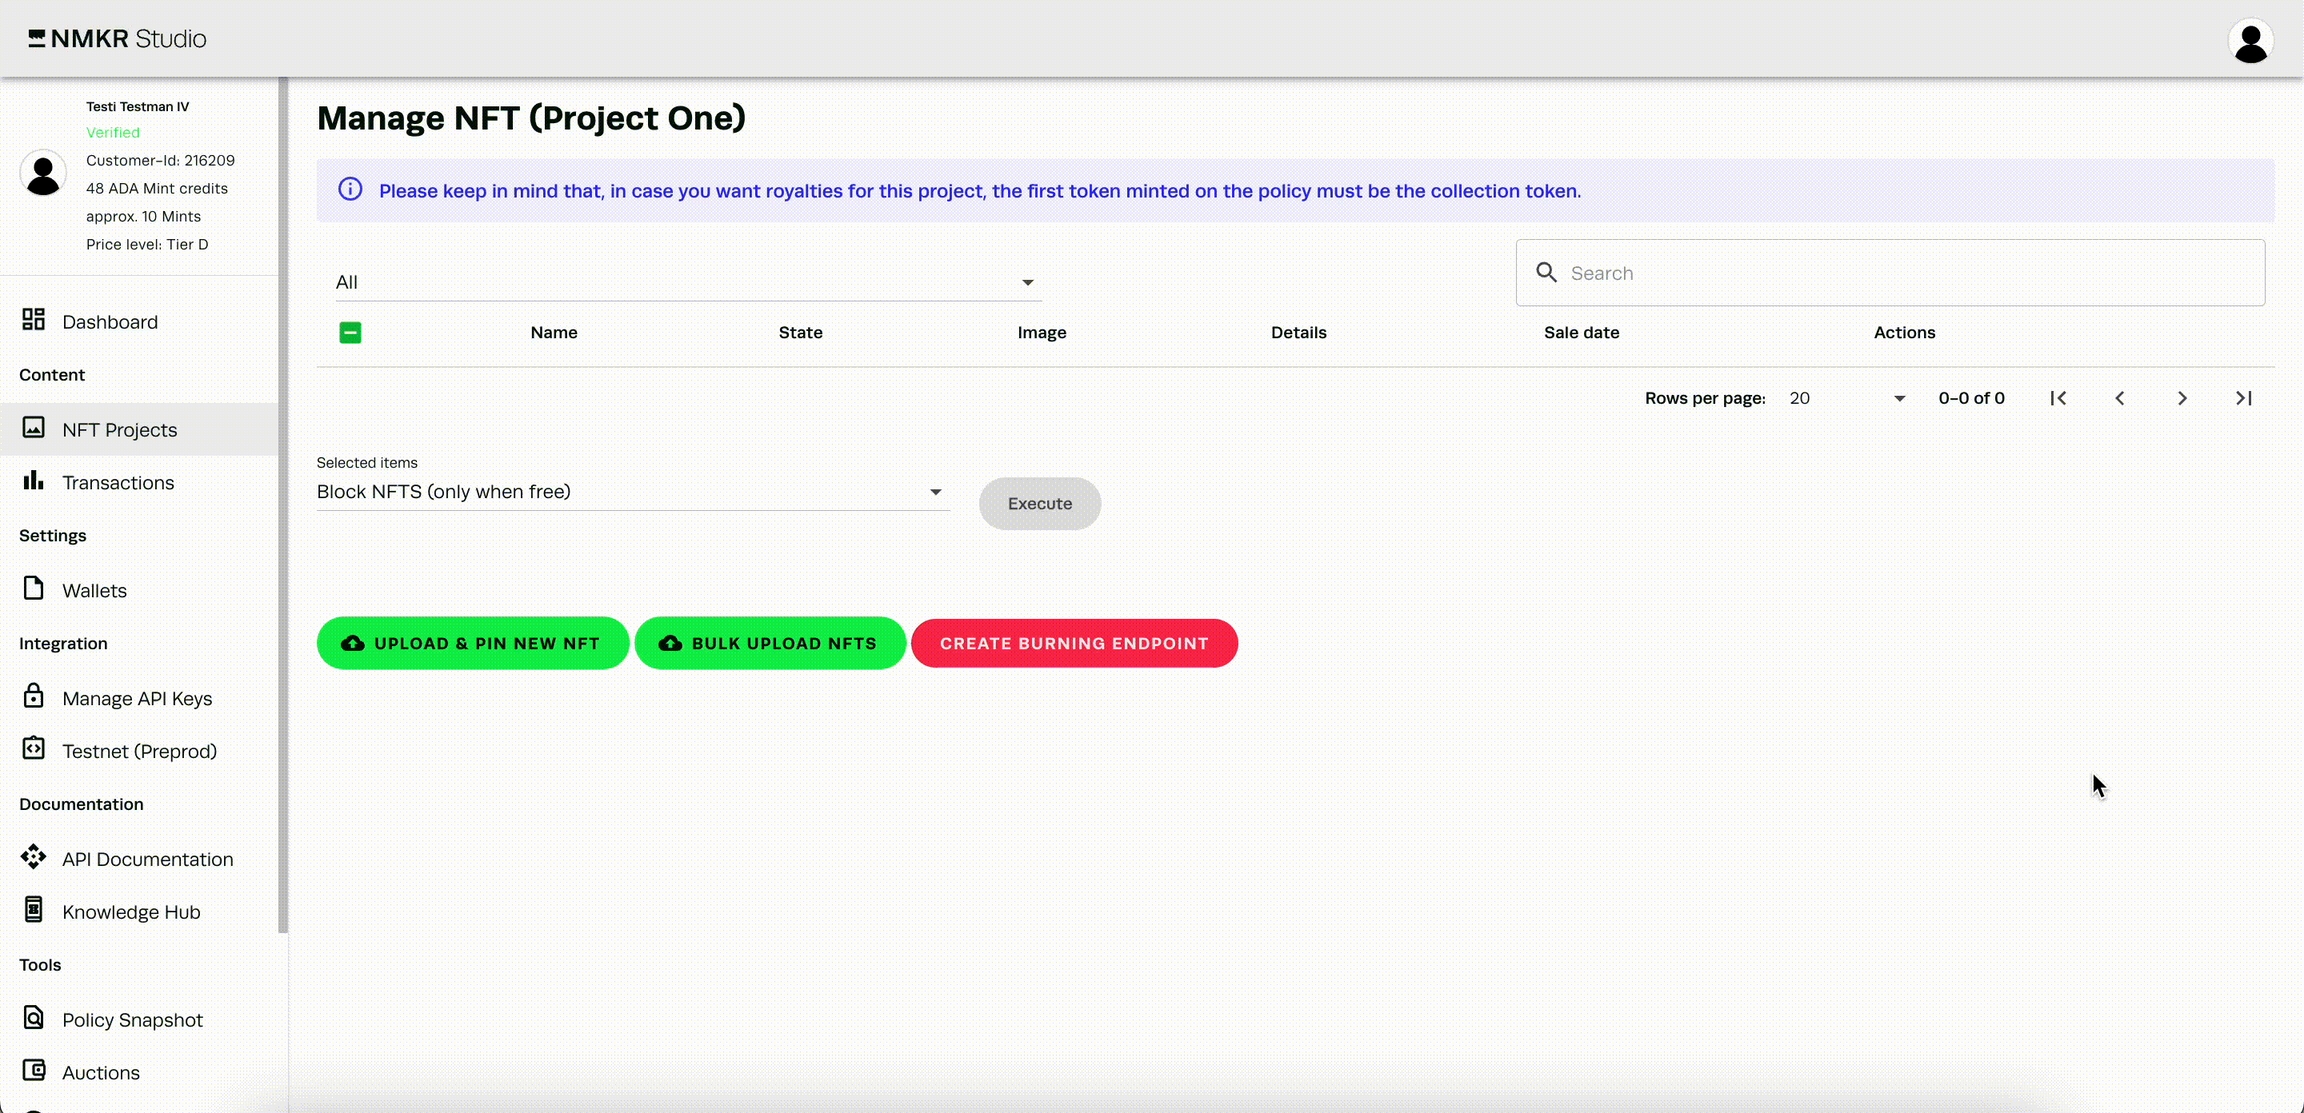Toggle the select-all checkbox in table header
Viewport: 2304px width, 1113px height.
350,333
